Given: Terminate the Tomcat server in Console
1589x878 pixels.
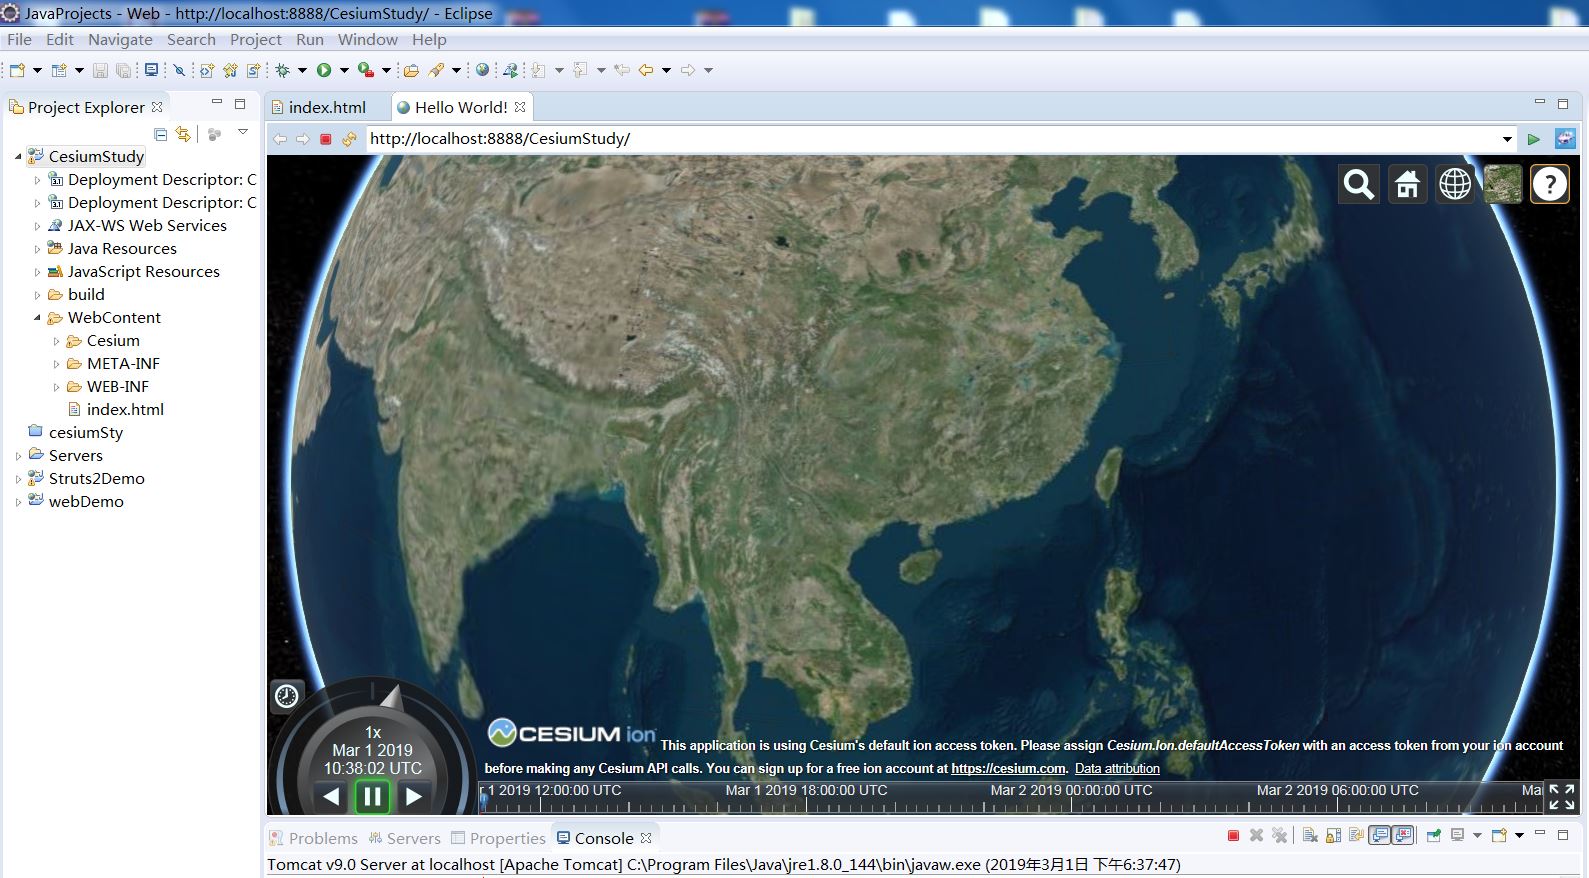Looking at the screenshot, I should coord(1233,836).
